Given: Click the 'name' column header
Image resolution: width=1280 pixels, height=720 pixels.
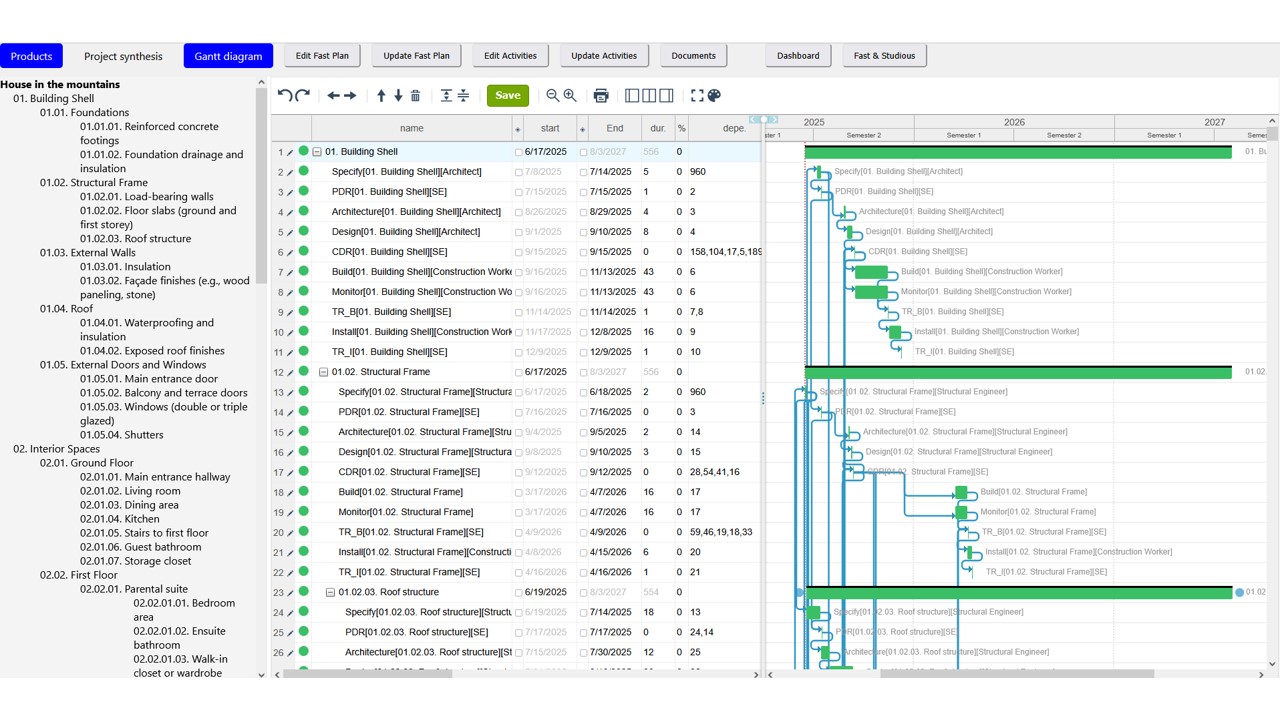Looking at the screenshot, I should [x=411, y=128].
